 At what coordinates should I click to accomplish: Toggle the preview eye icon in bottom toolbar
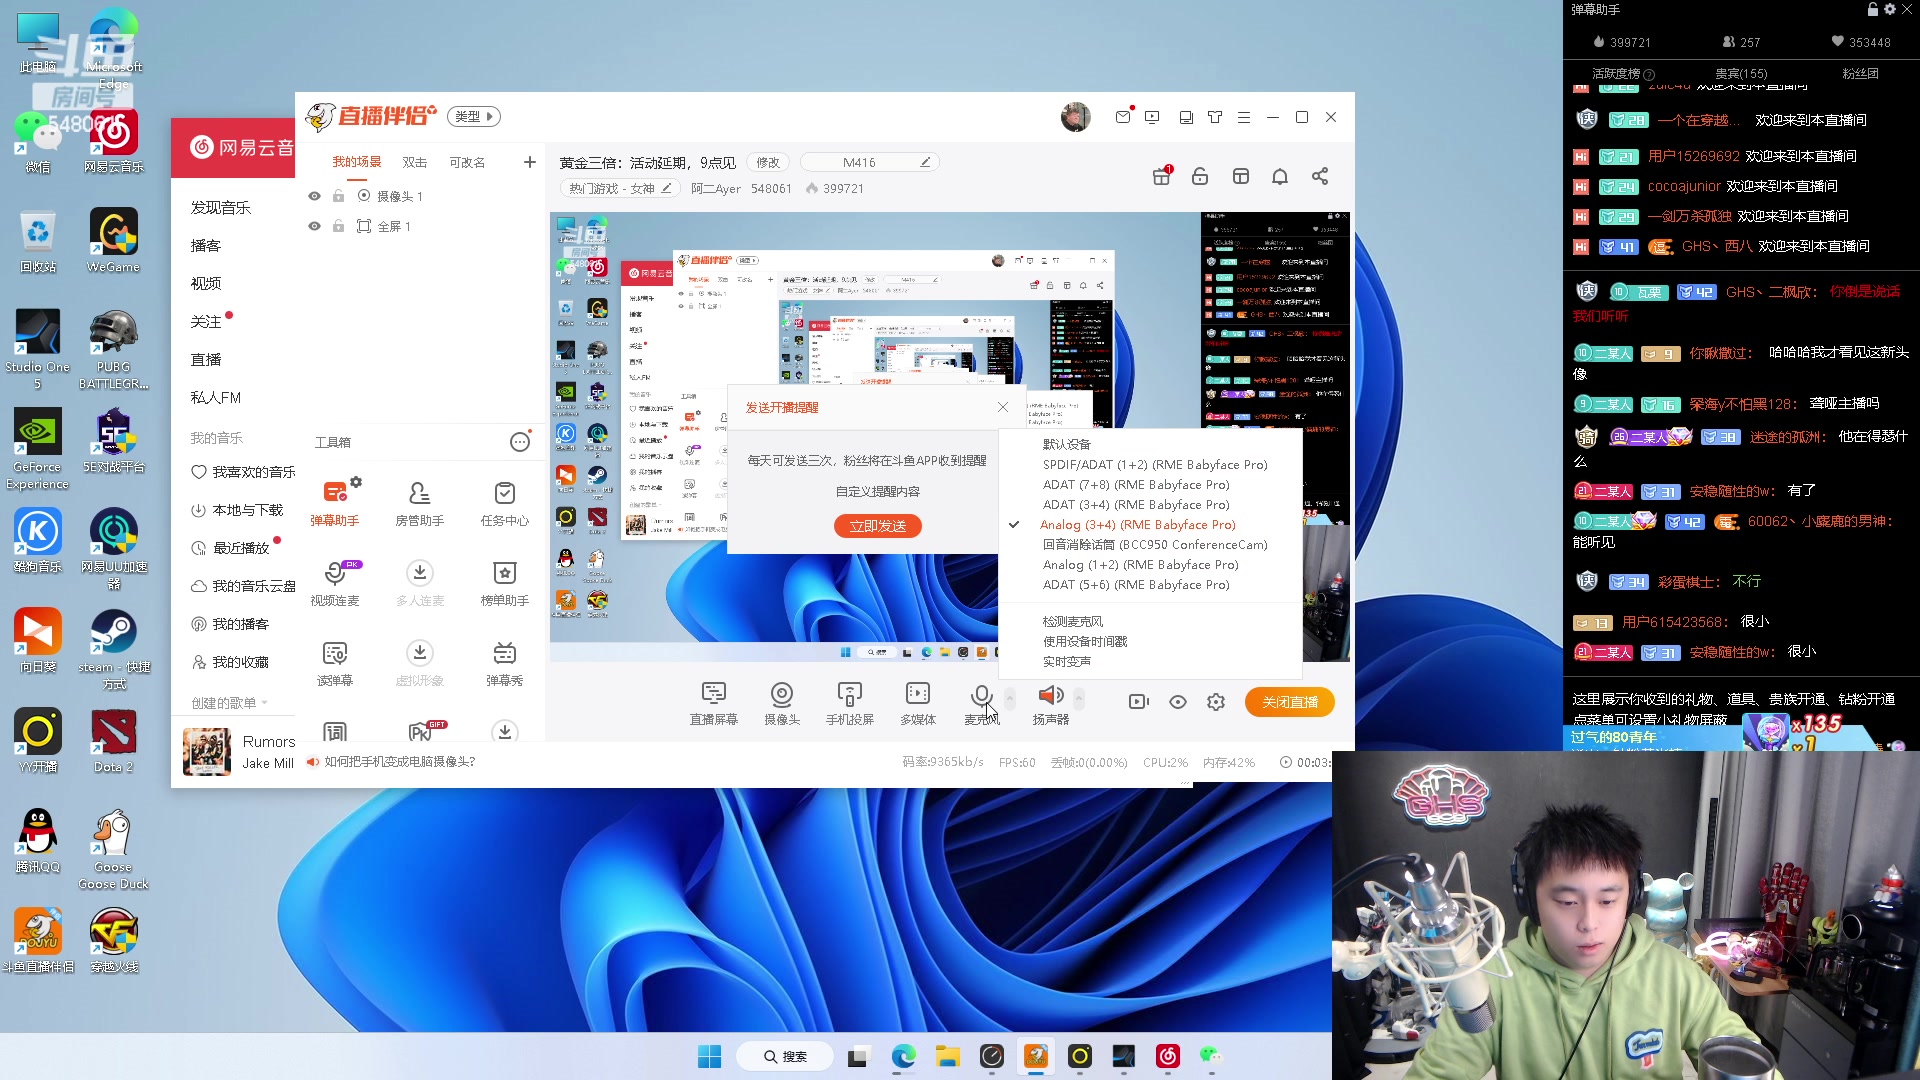[1178, 702]
